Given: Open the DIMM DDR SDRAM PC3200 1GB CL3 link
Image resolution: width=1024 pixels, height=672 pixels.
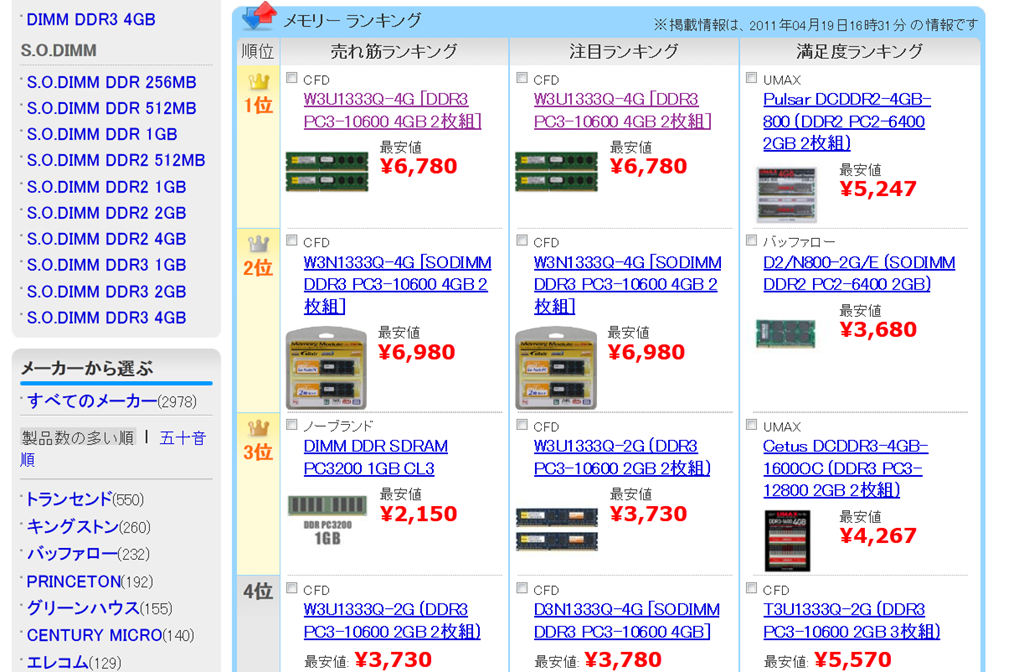Looking at the screenshot, I should 376,457.
